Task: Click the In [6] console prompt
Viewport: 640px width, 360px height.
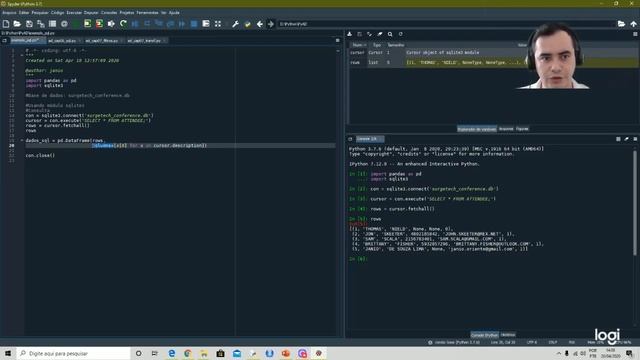Action: (x=358, y=259)
